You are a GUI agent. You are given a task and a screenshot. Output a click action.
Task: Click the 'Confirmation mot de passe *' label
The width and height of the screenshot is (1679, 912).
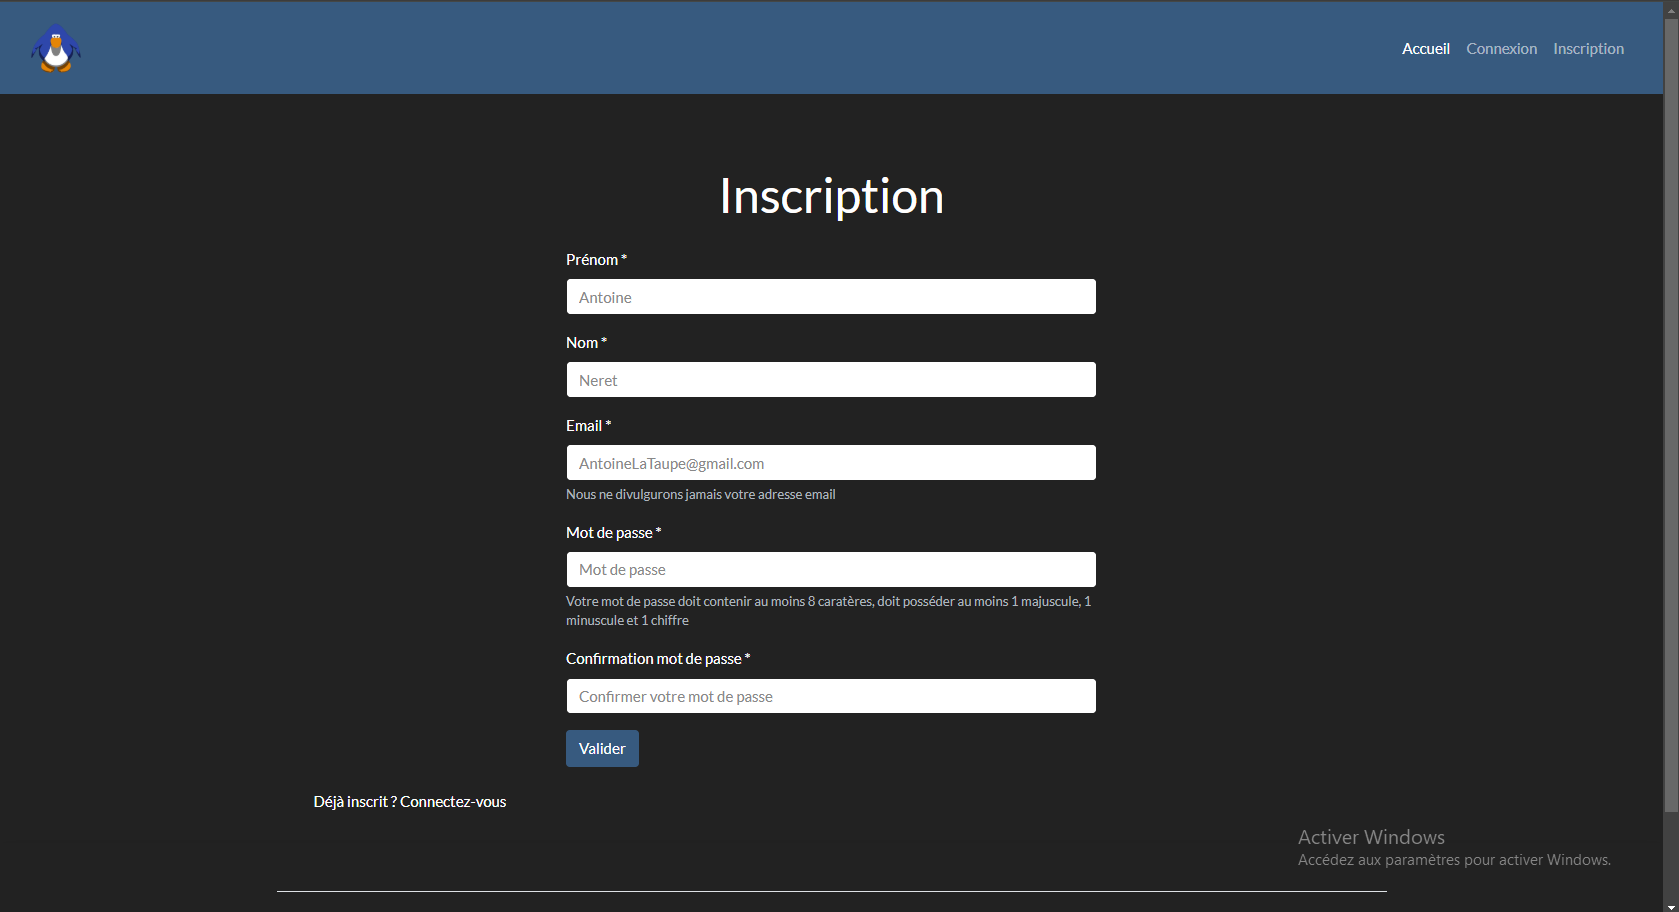pyautogui.click(x=657, y=659)
